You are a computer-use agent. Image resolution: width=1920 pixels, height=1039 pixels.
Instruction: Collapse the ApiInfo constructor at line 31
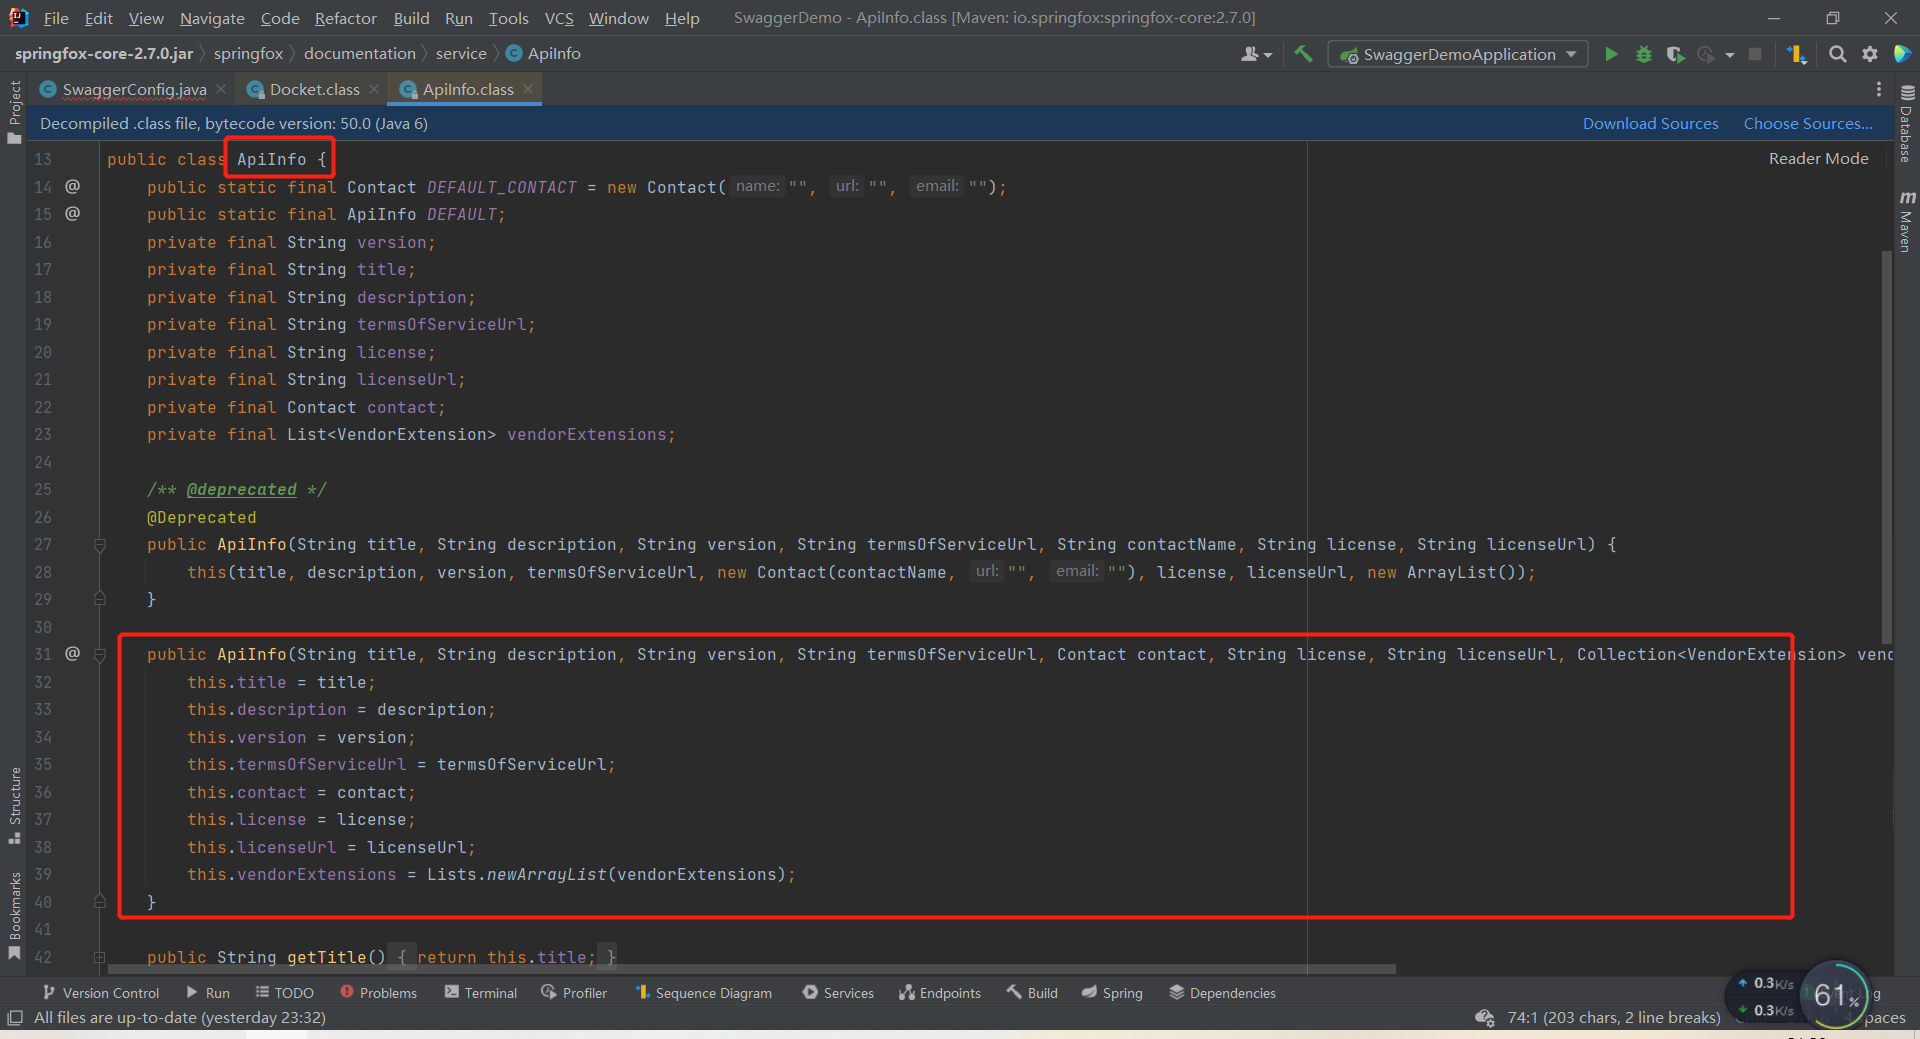click(x=99, y=655)
